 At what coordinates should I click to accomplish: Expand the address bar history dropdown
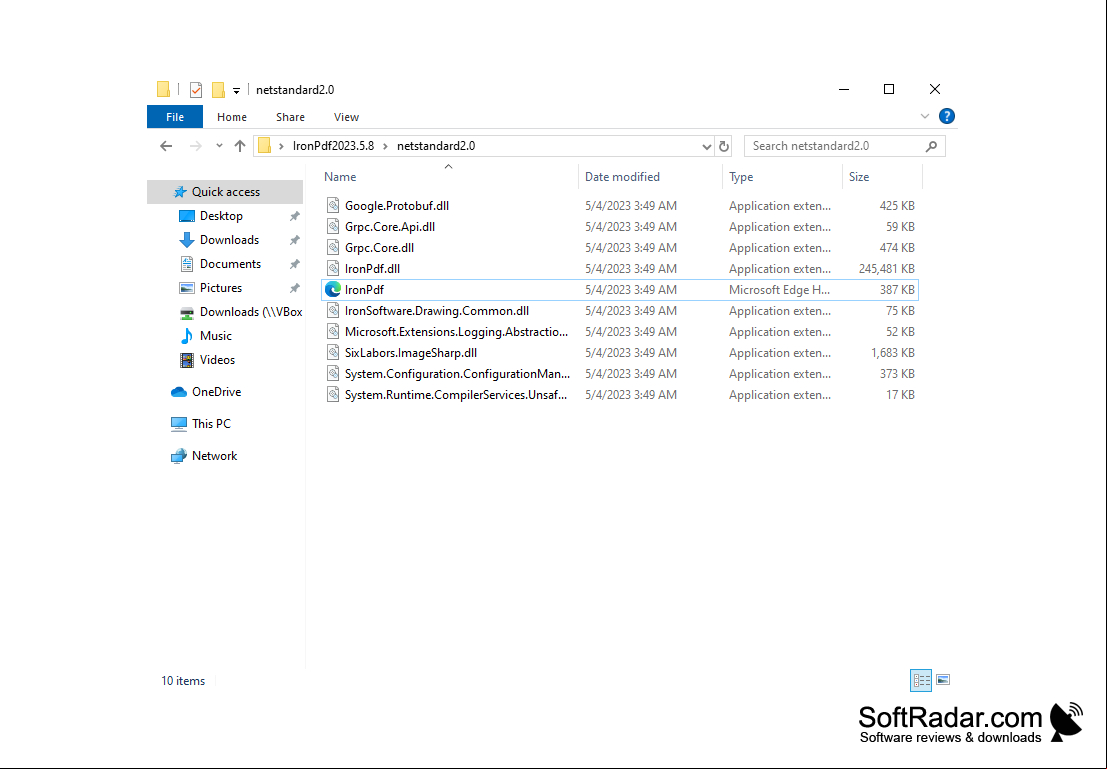[706, 146]
